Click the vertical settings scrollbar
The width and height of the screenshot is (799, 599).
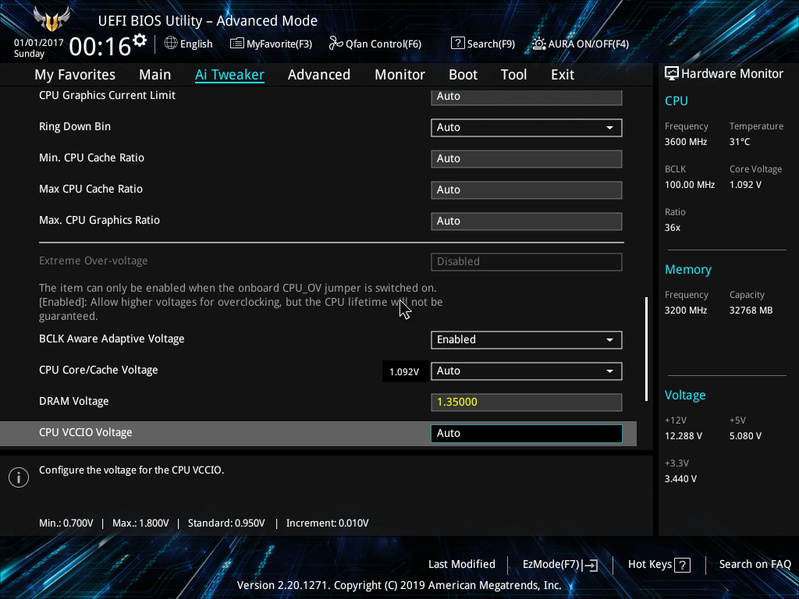click(647, 349)
